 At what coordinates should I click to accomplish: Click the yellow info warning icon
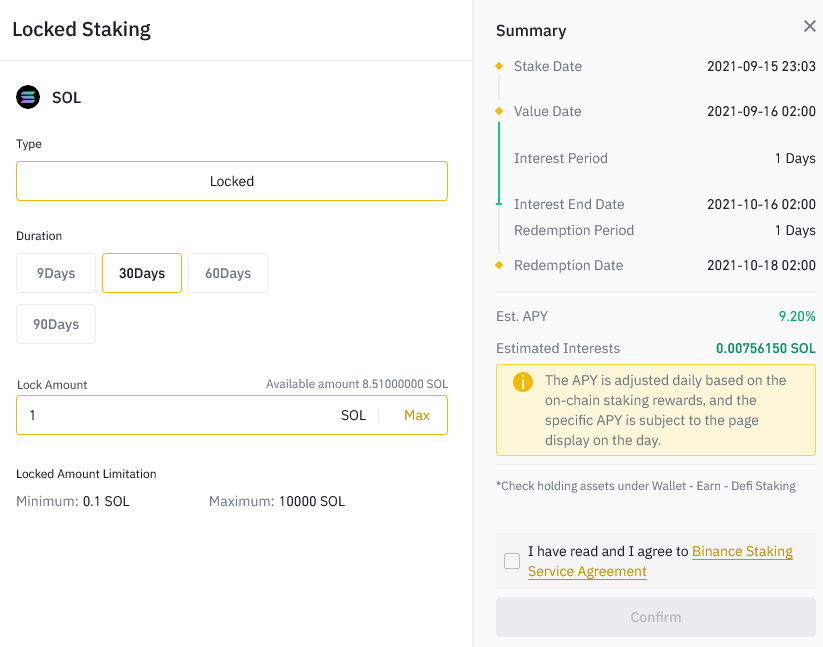[522, 382]
